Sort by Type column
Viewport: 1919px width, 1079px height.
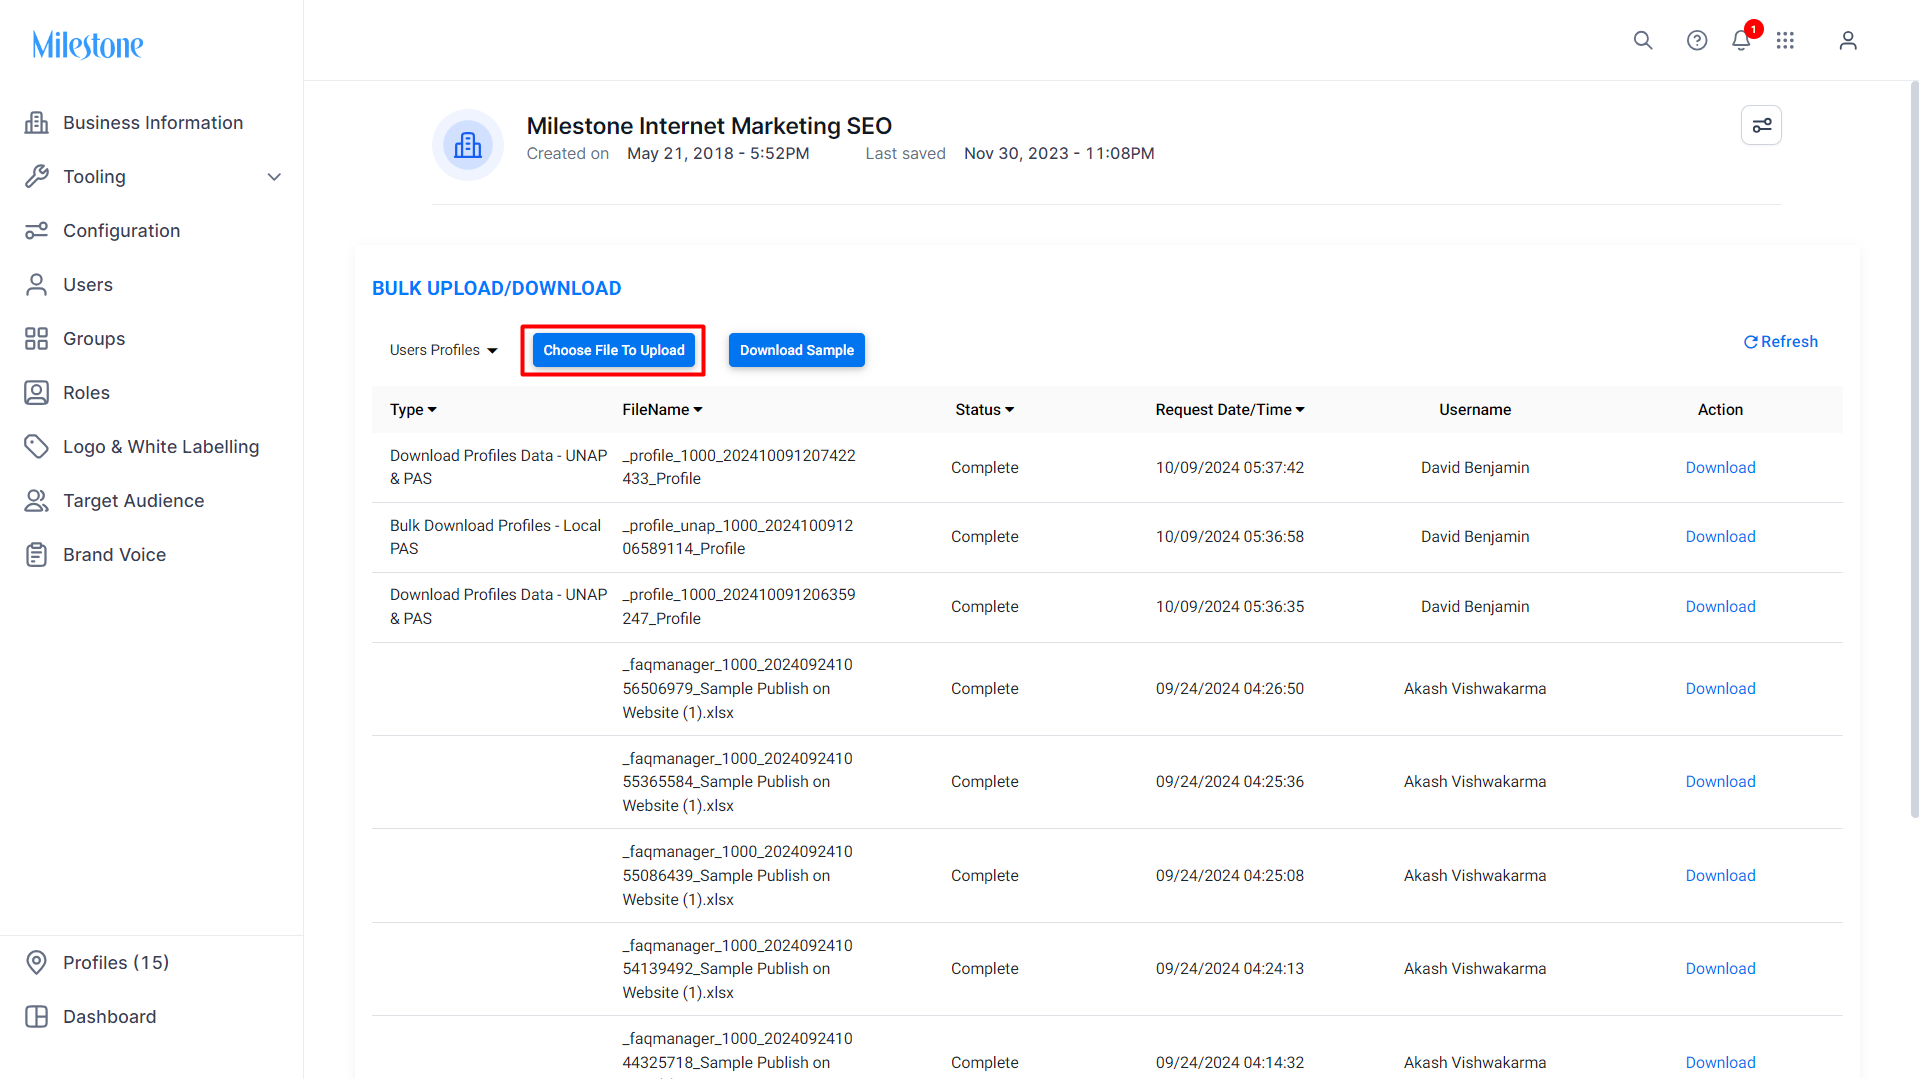413,409
